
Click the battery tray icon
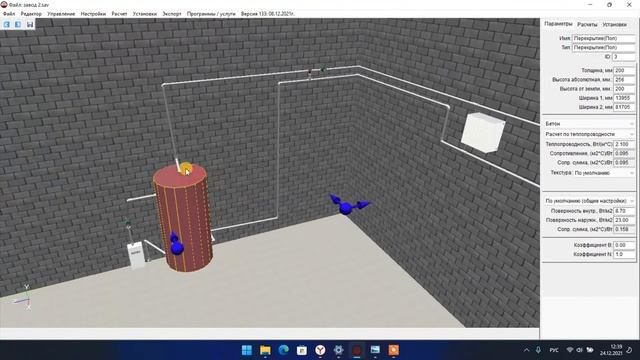[590, 350]
